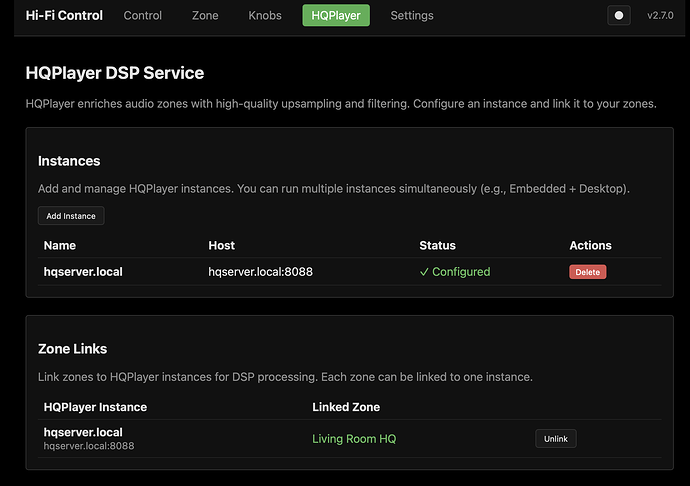Click the v2.7.0 version label

(661, 16)
